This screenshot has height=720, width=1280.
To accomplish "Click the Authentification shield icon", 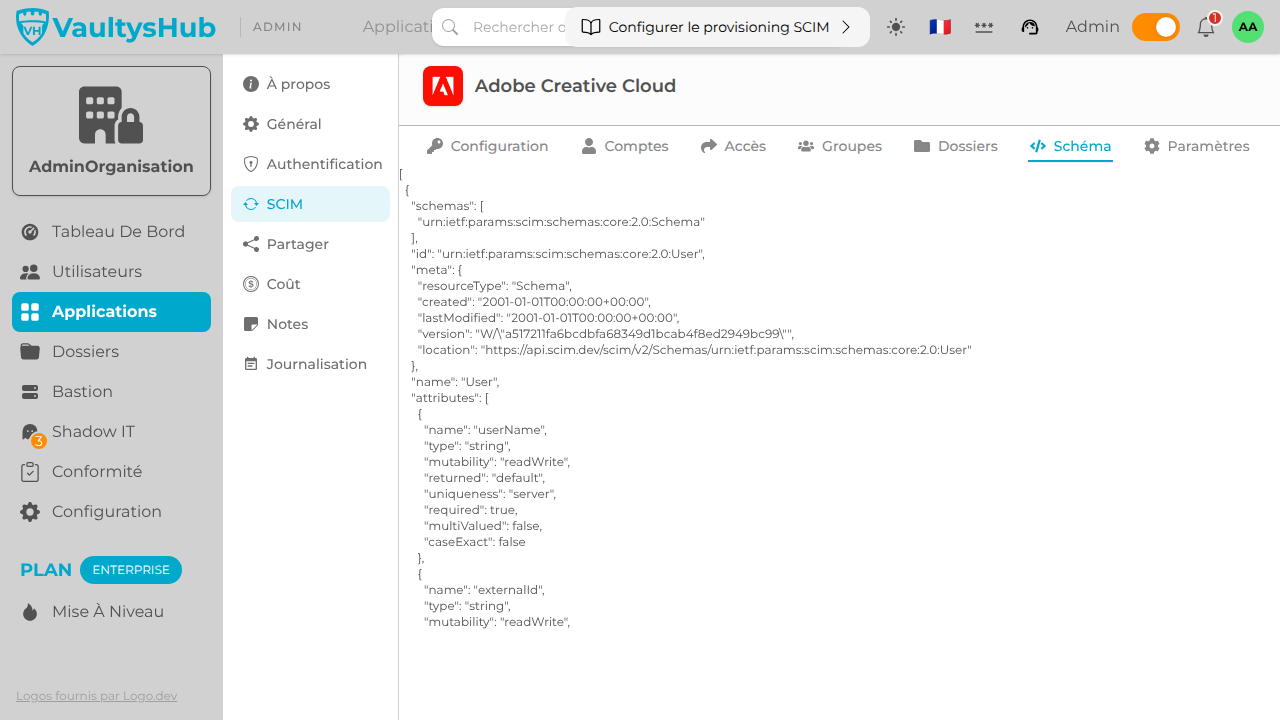I will click(x=251, y=164).
